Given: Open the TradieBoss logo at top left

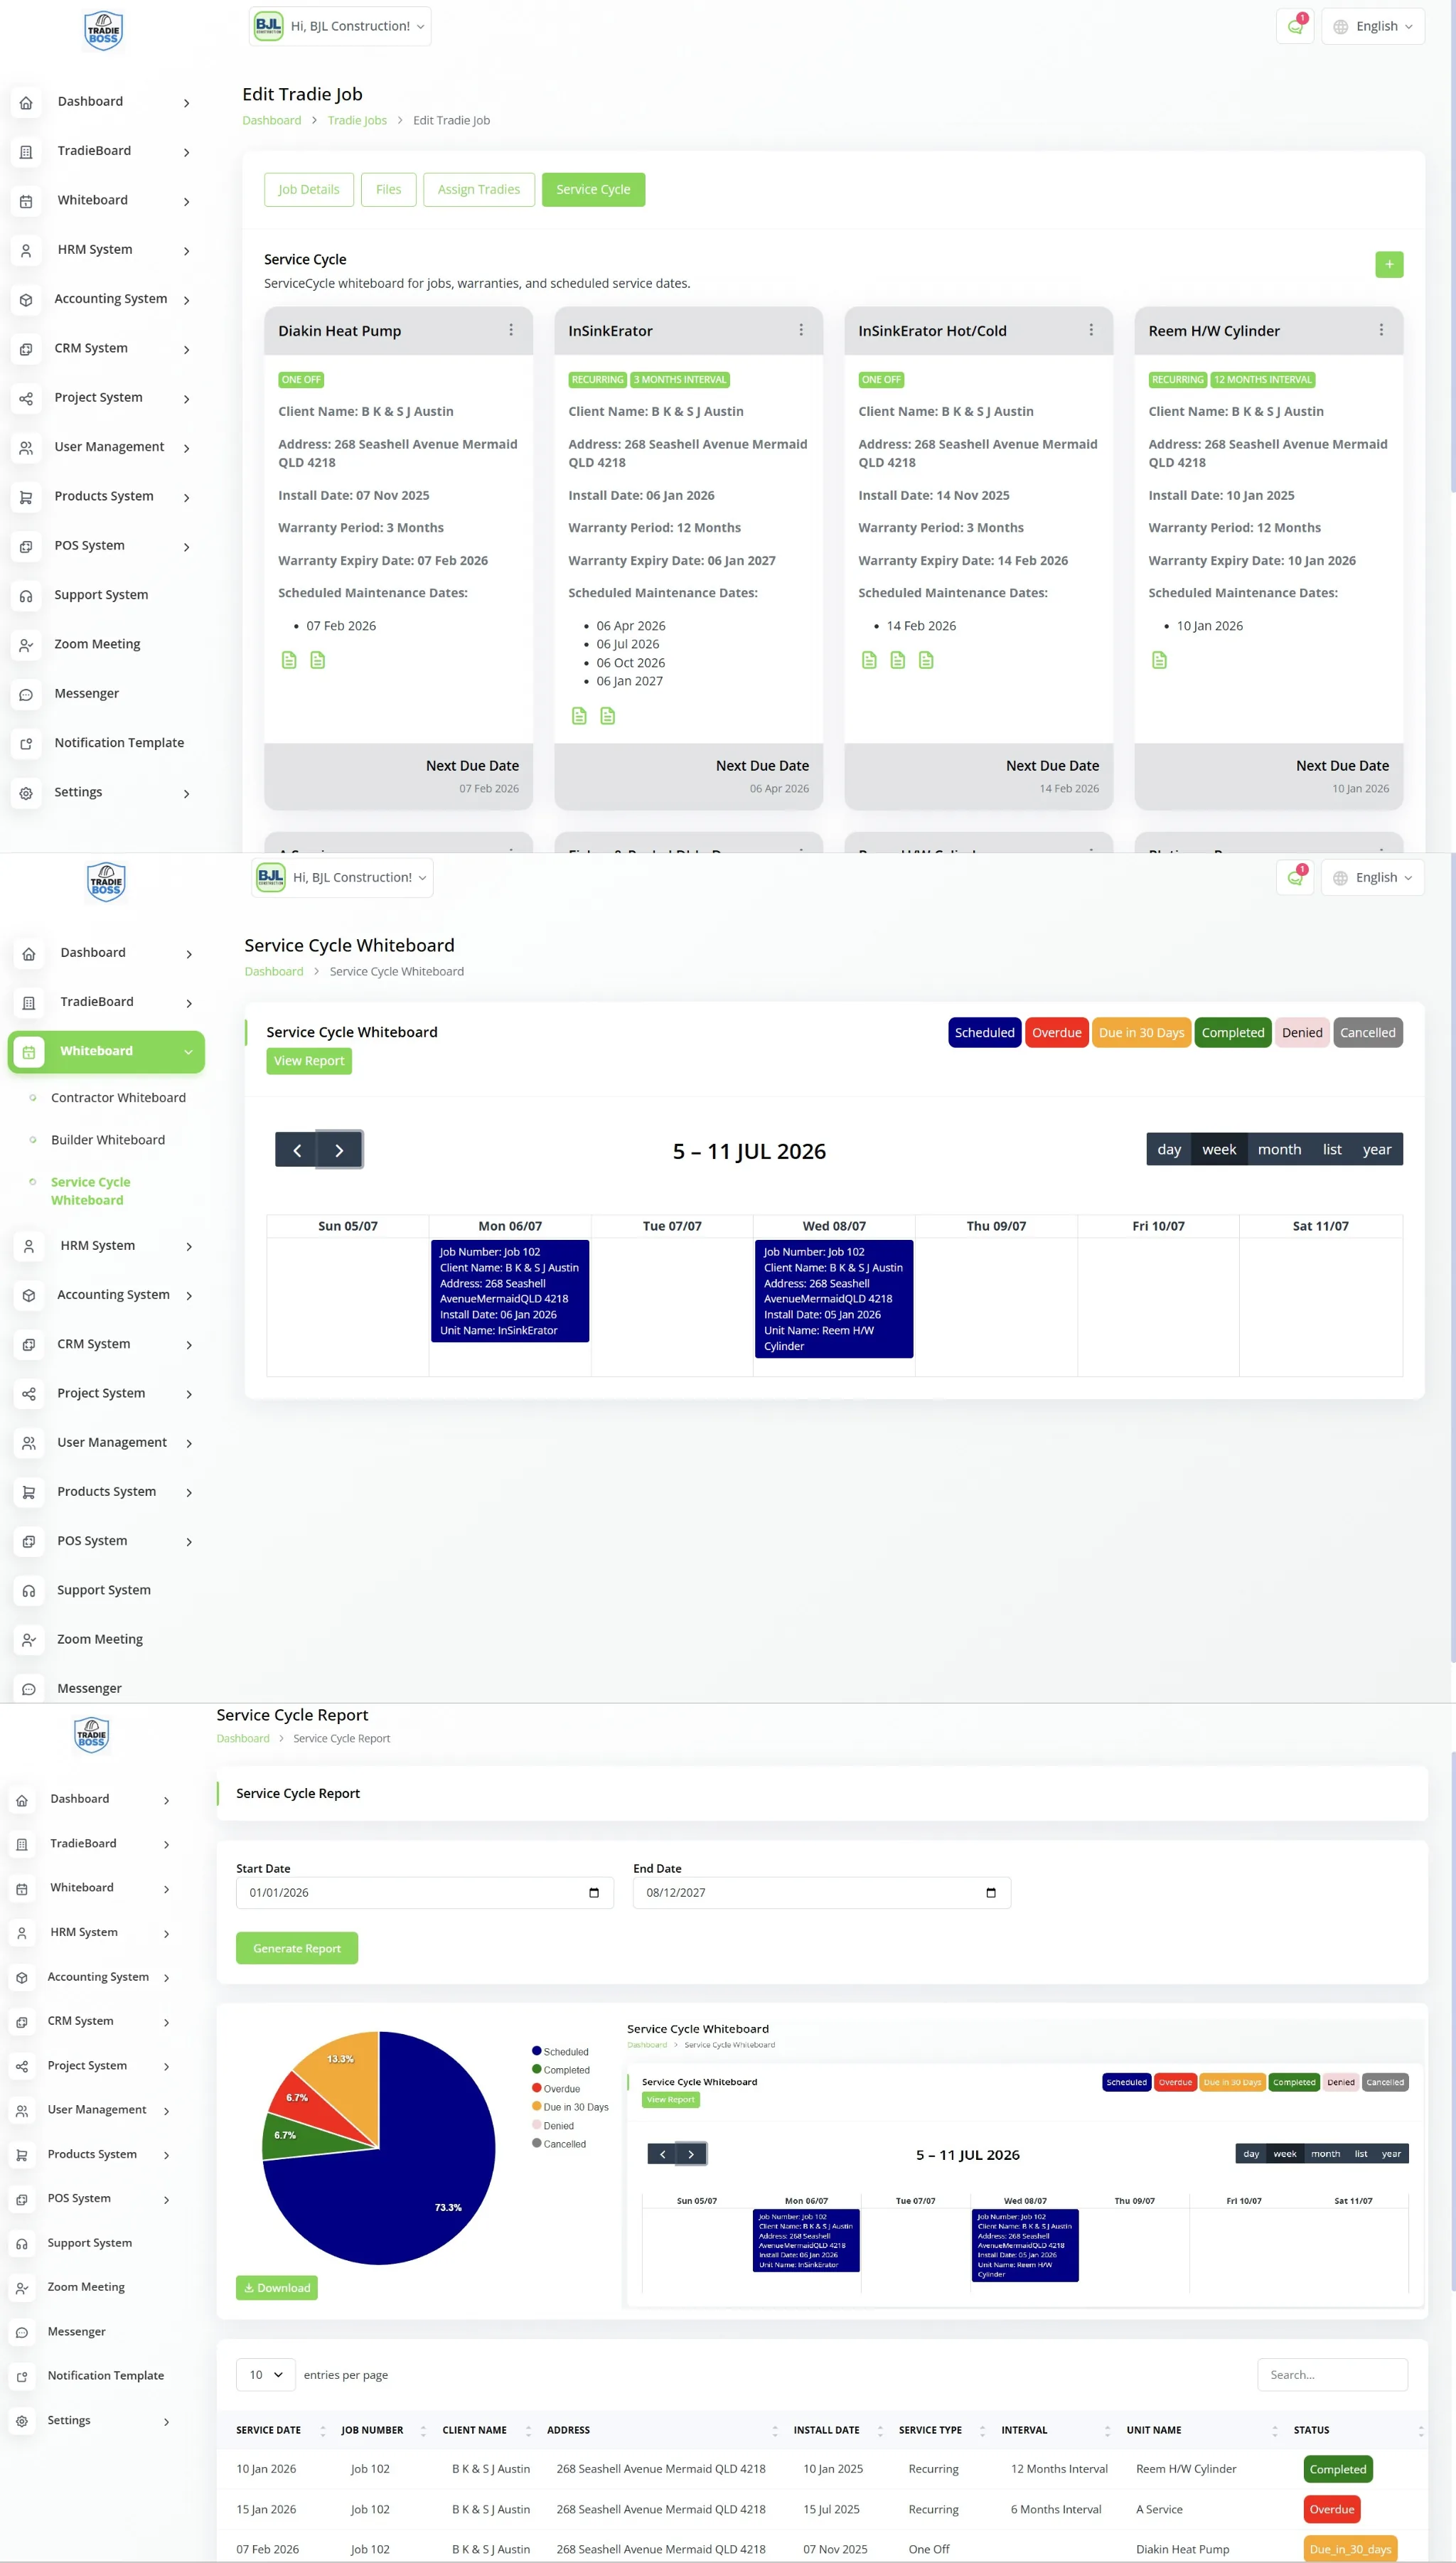Looking at the screenshot, I should click(103, 30).
